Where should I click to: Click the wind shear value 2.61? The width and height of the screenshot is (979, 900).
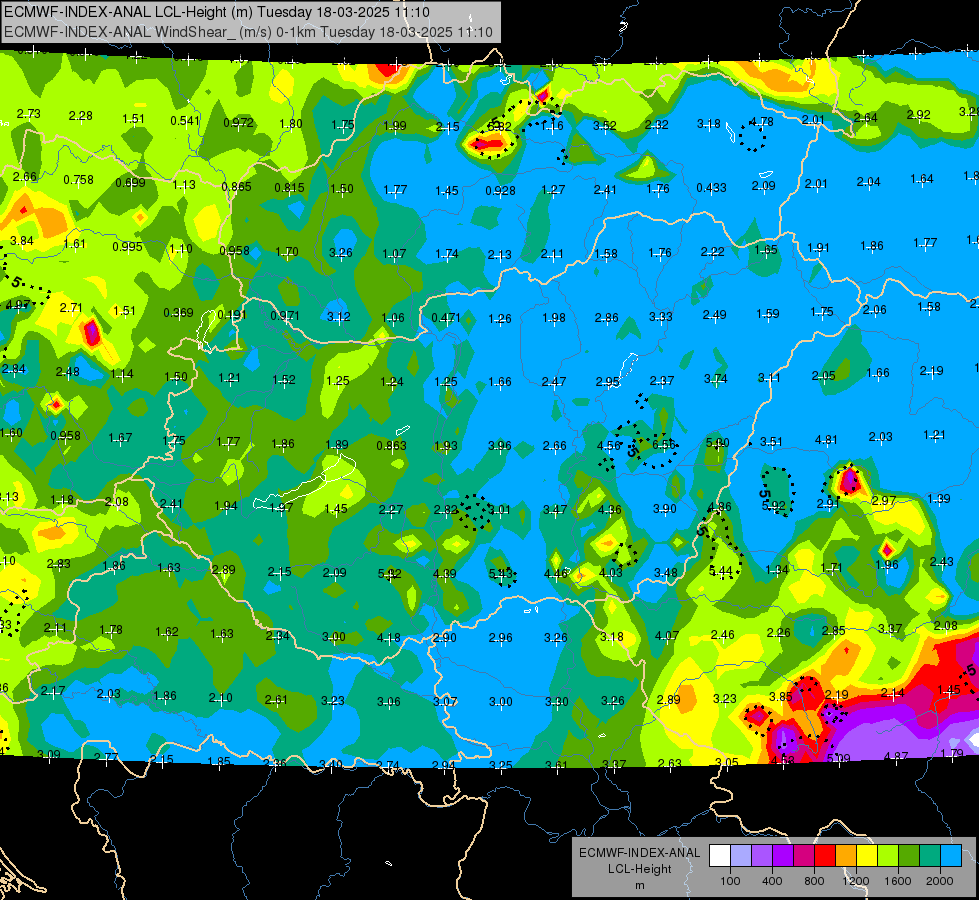click(277, 700)
